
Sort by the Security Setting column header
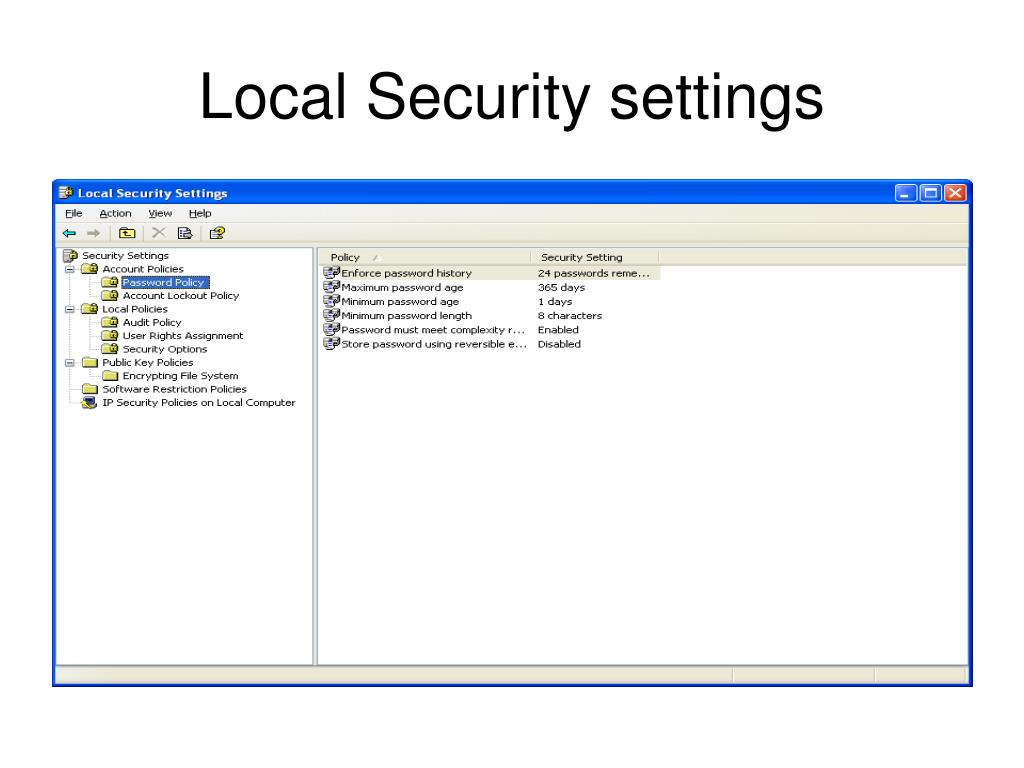click(x=595, y=257)
